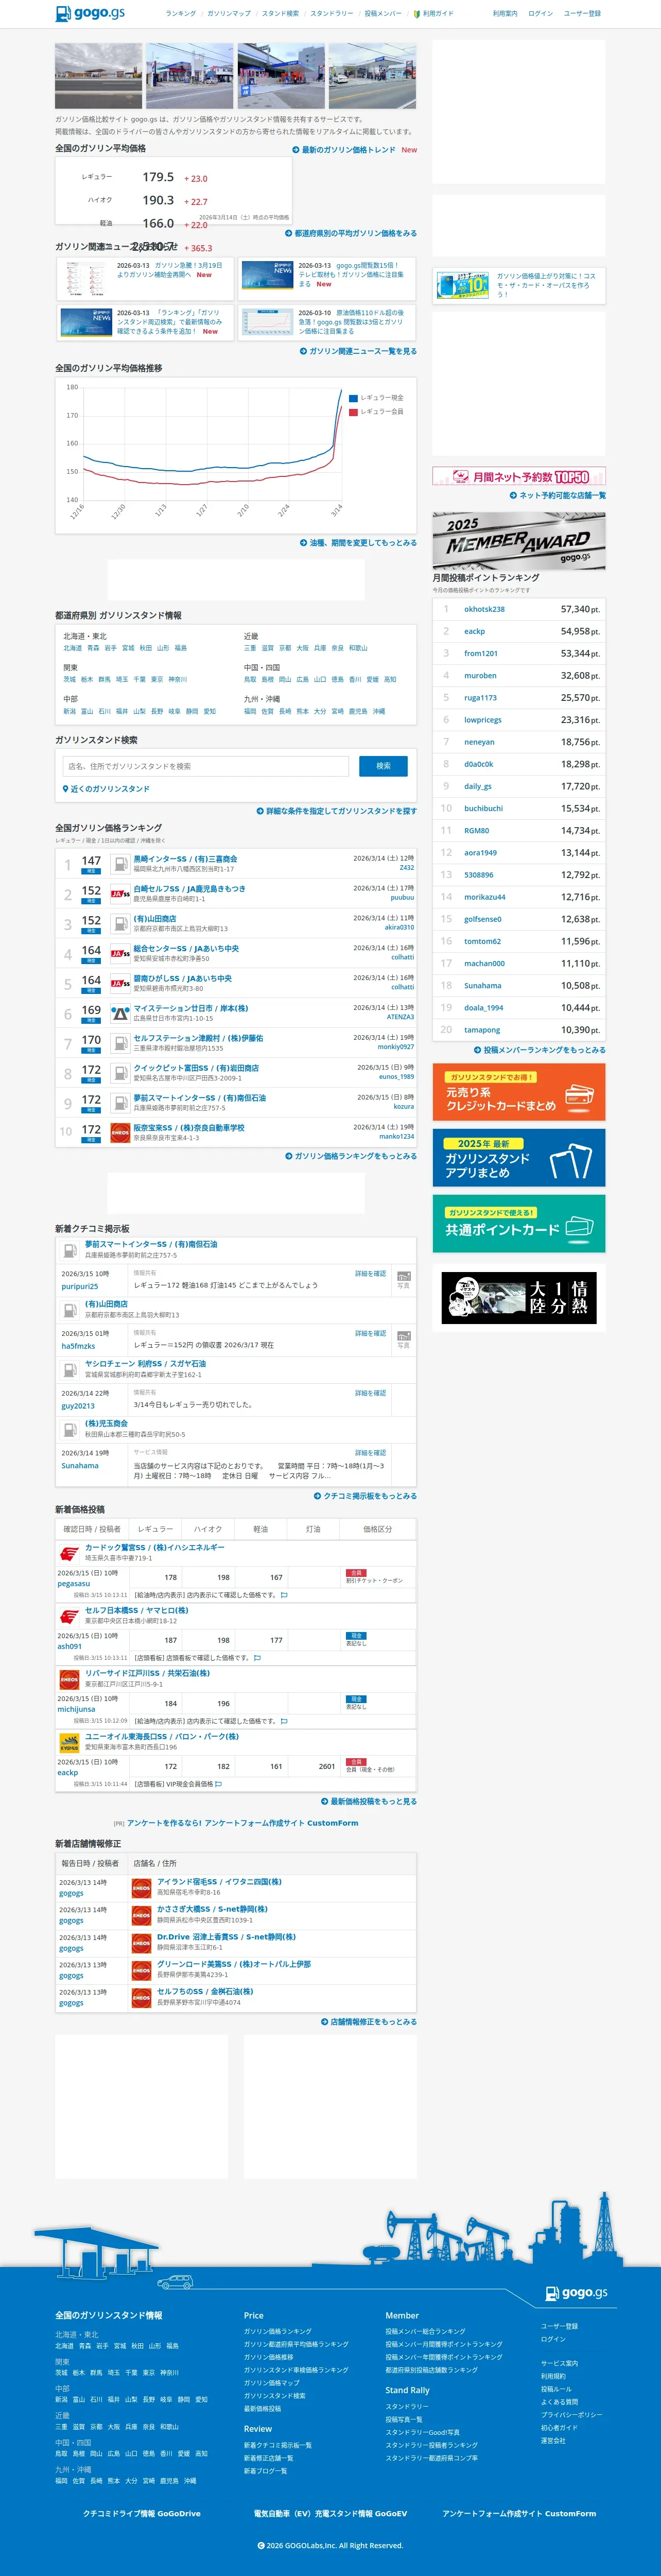Flag the eackp price post
Screen dimensions: 661x2576
(x=219, y=1784)
